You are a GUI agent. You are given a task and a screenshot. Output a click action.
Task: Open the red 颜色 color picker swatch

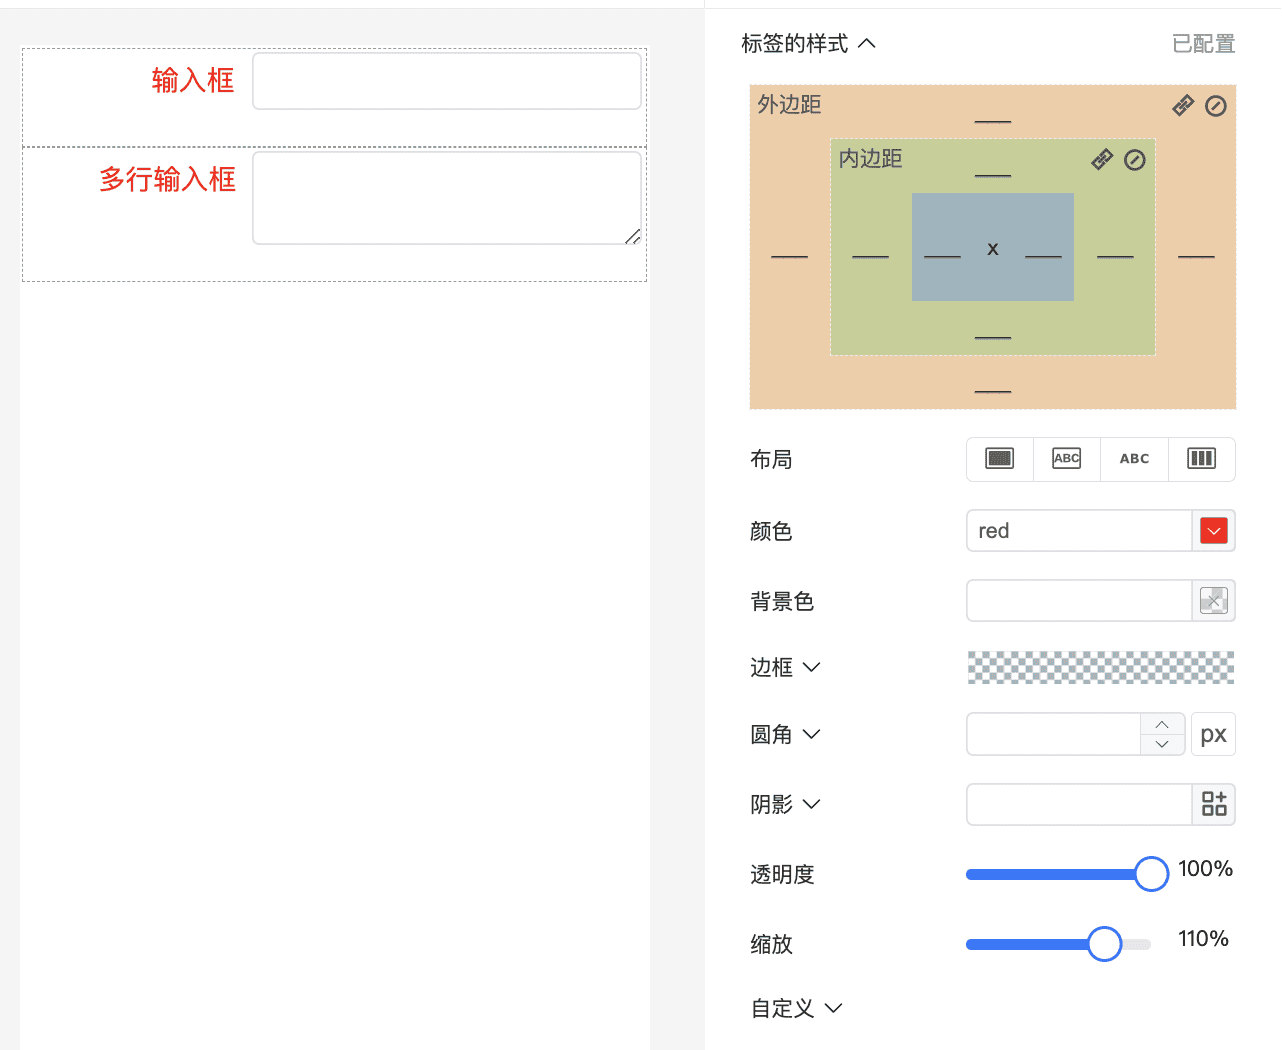1214,531
